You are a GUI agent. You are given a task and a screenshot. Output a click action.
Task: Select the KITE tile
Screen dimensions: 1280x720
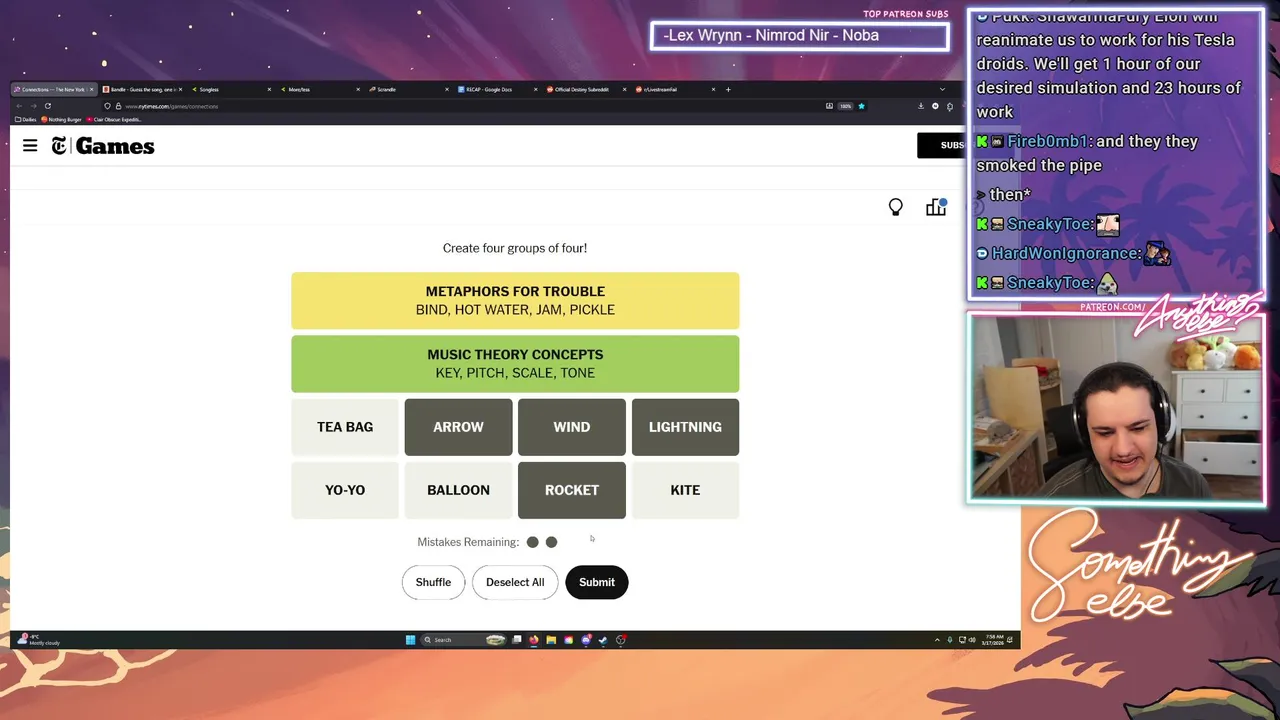coord(685,490)
